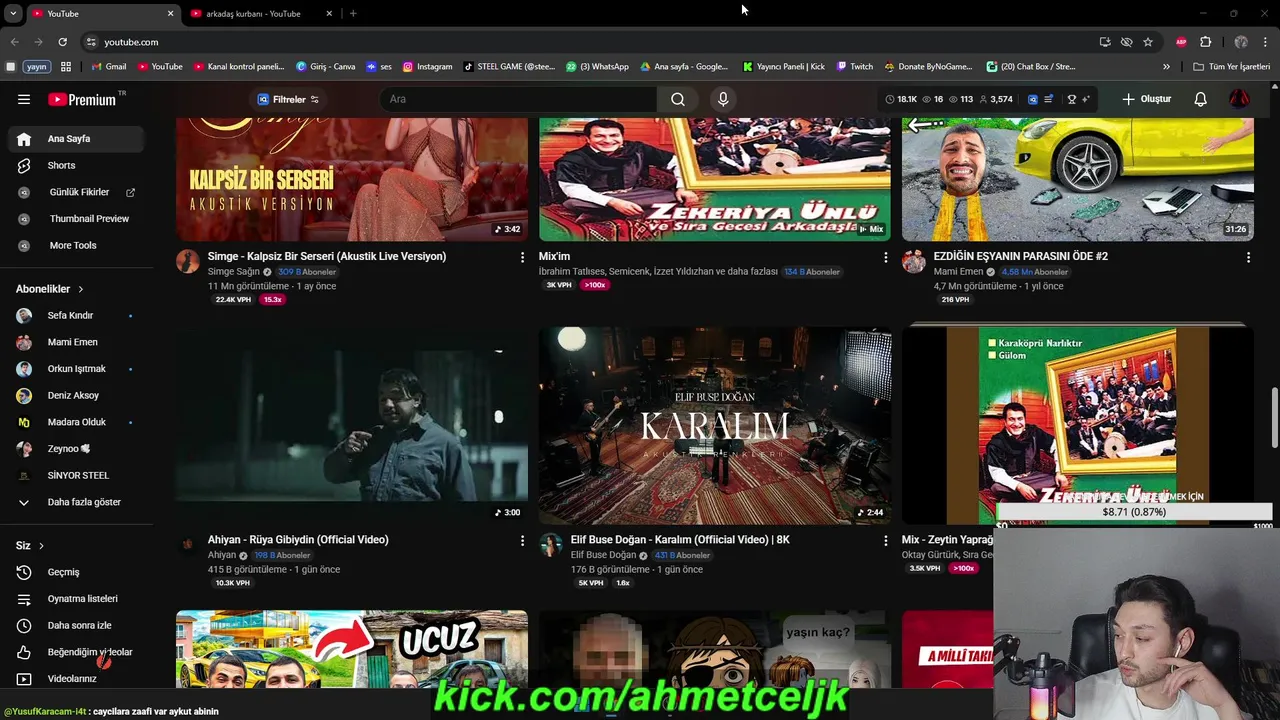
Task: Click the page vertical scrollbar thumb
Action: coord(1274,417)
